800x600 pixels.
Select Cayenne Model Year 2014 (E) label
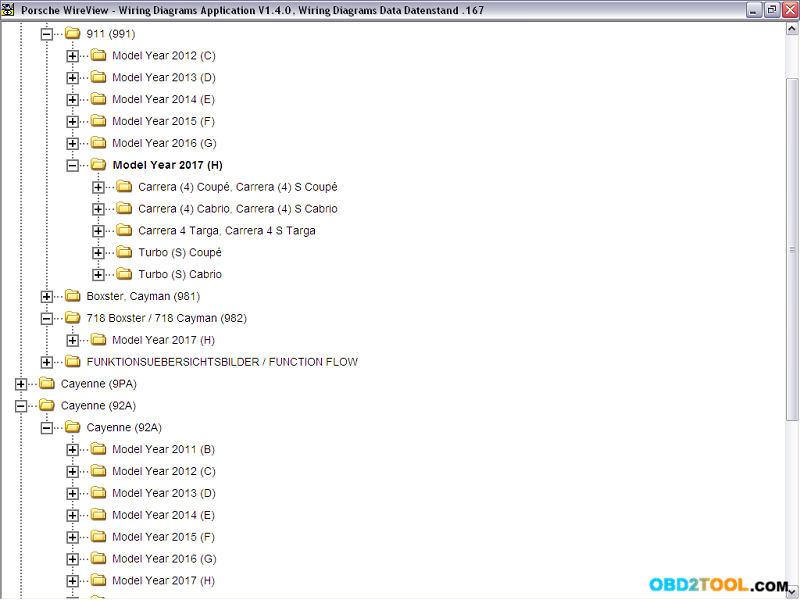click(x=163, y=516)
